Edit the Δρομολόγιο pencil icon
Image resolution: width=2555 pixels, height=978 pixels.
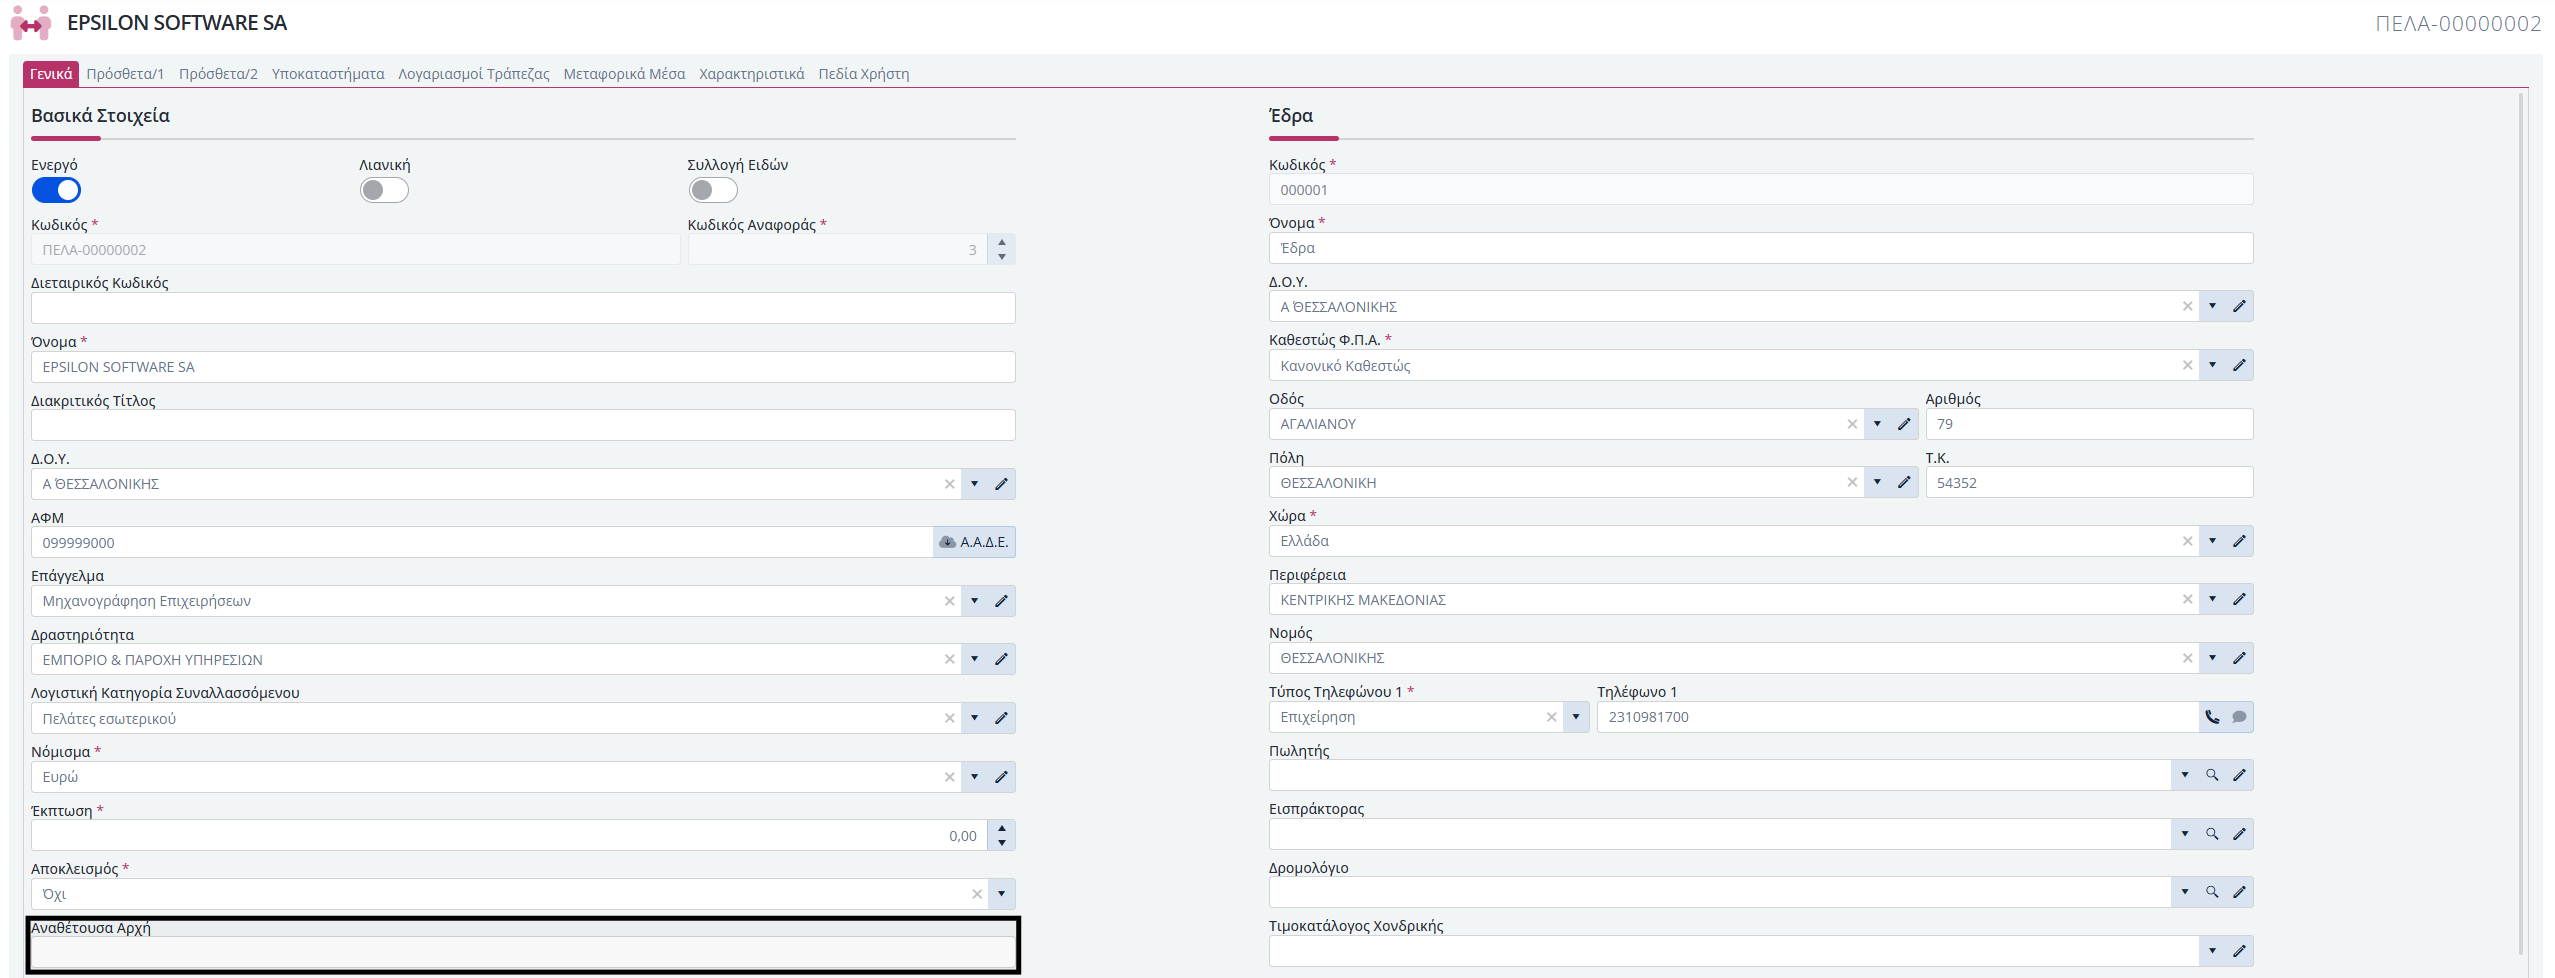[2239, 892]
